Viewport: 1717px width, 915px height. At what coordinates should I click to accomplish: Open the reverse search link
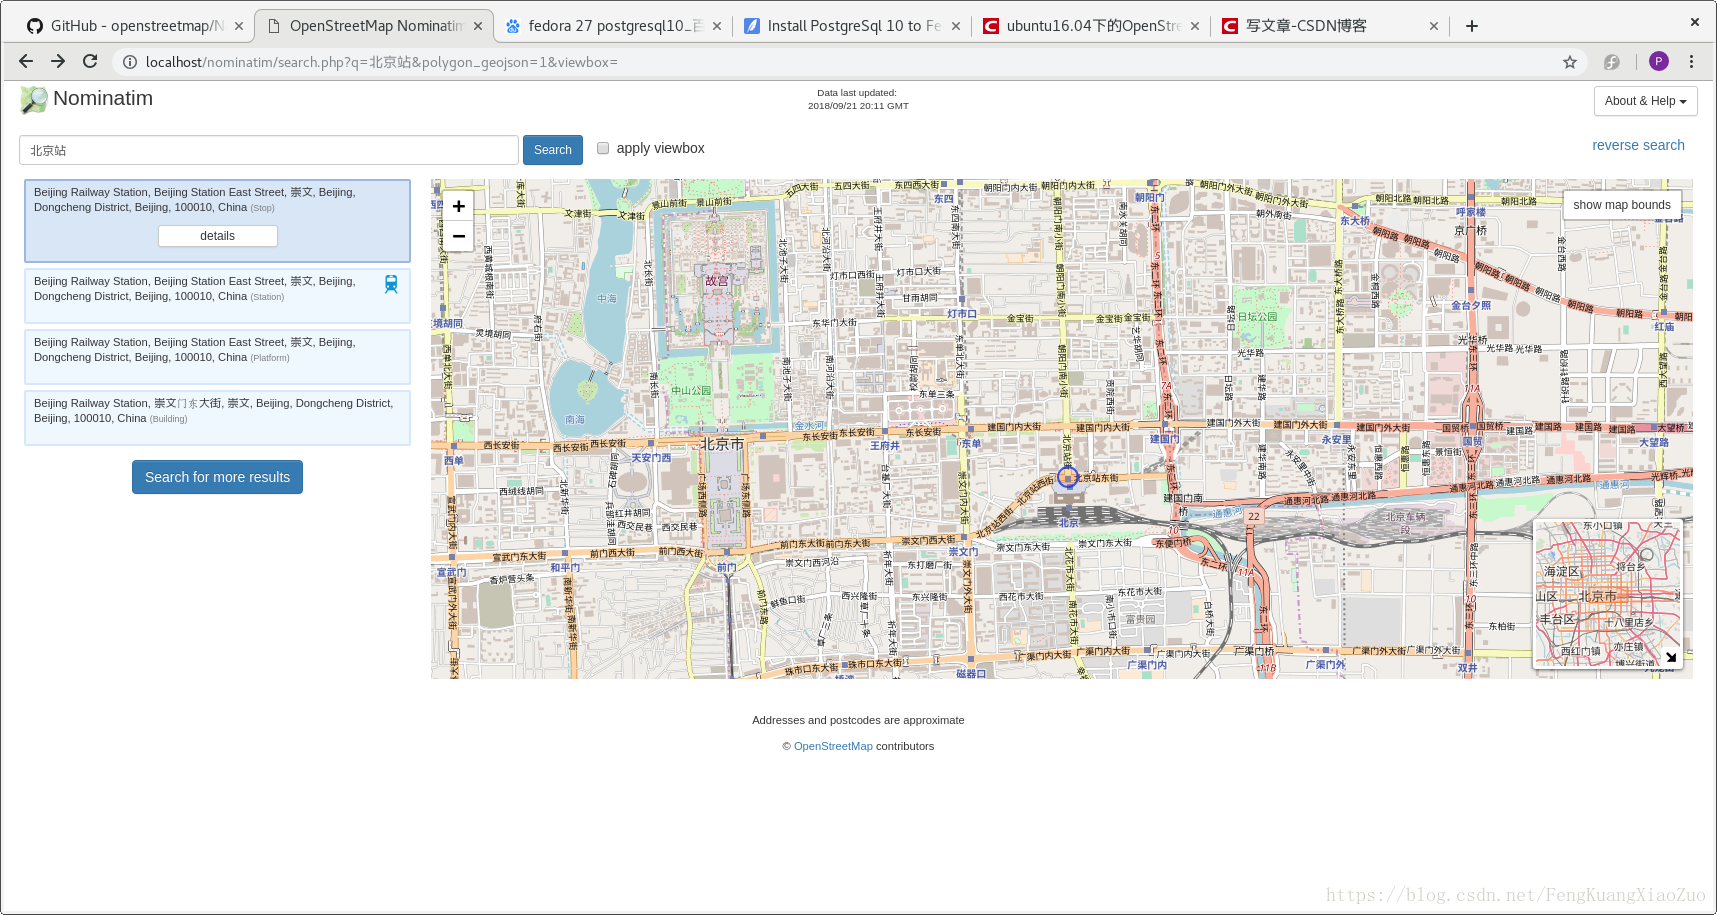pos(1638,145)
